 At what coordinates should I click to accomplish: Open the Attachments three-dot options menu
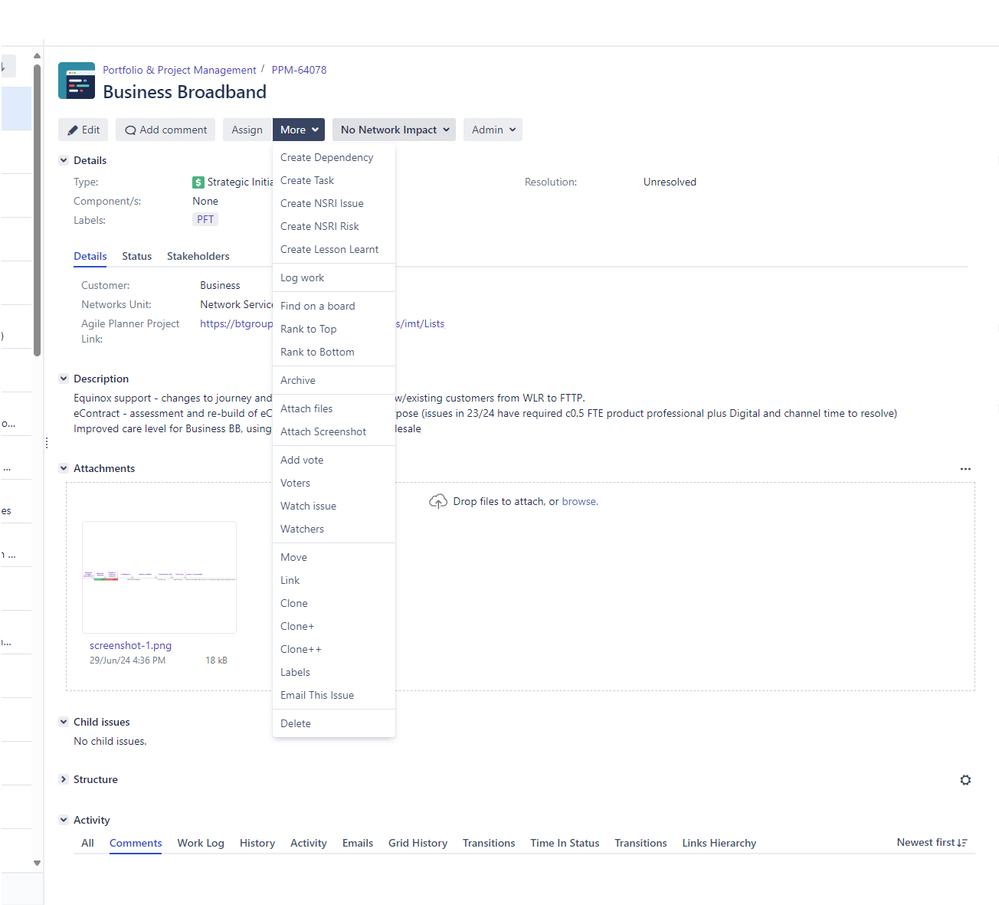[965, 468]
